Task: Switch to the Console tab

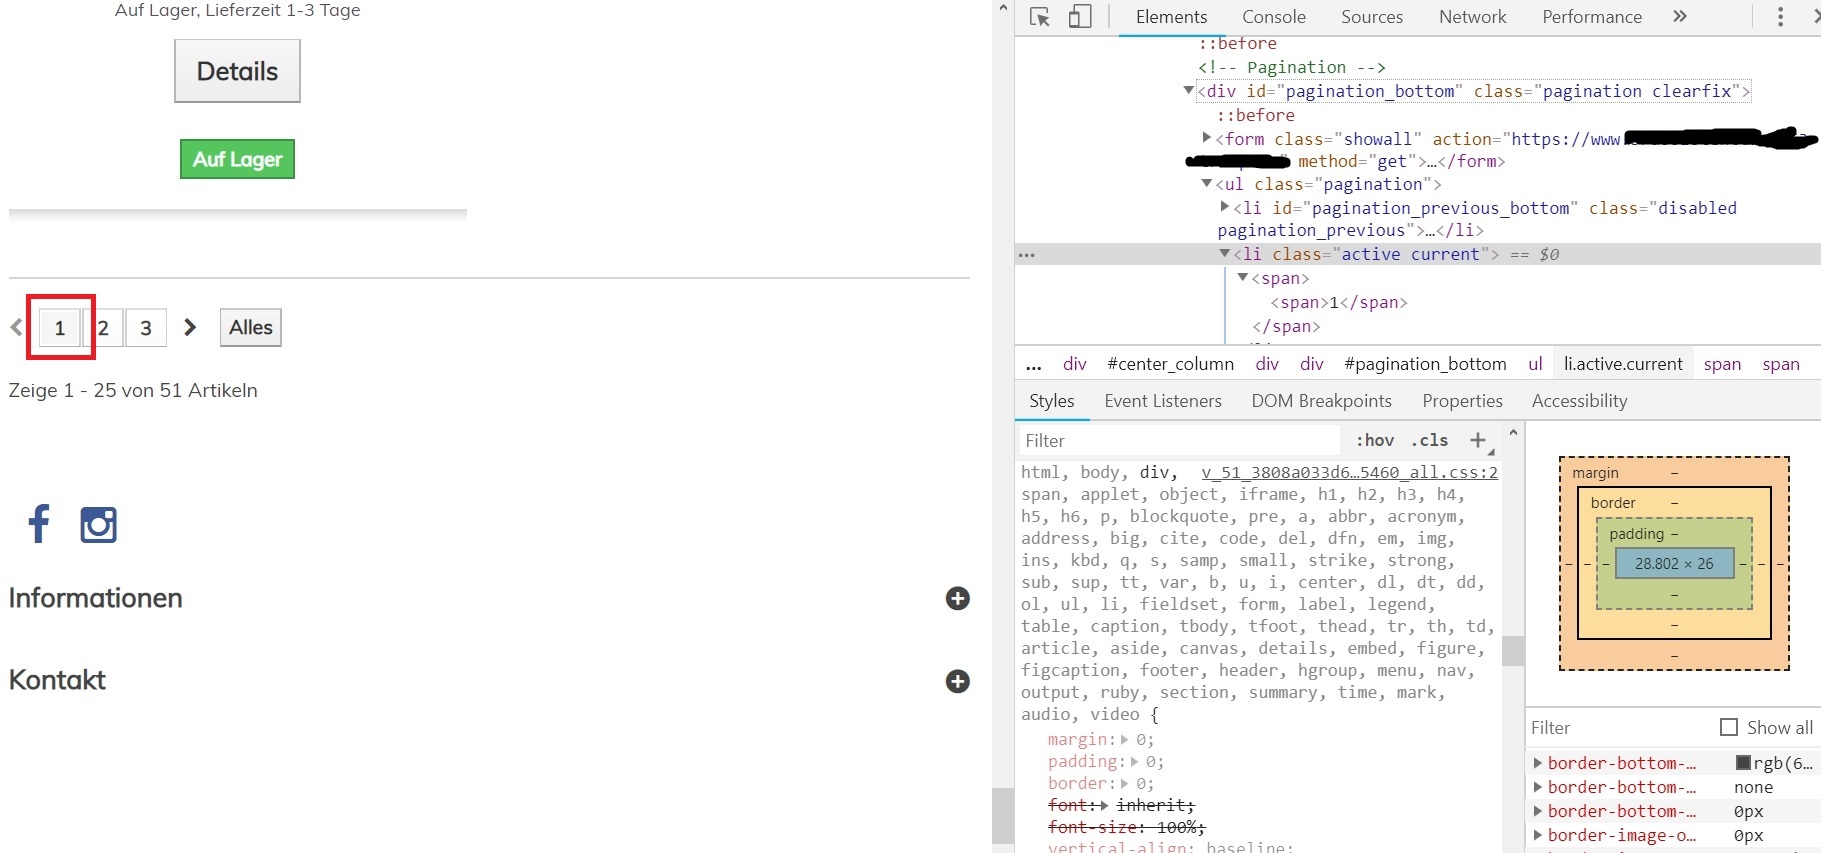Action: pyautogui.click(x=1273, y=17)
